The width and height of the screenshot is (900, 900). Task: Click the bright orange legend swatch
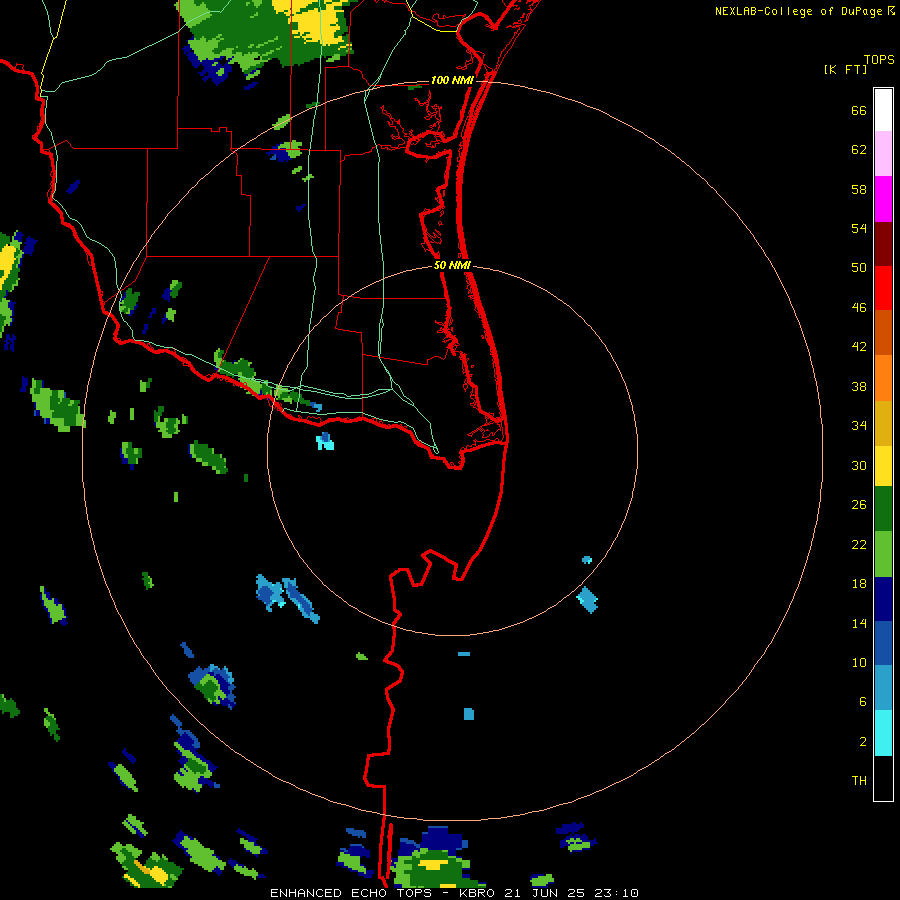(x=883, y=378)
